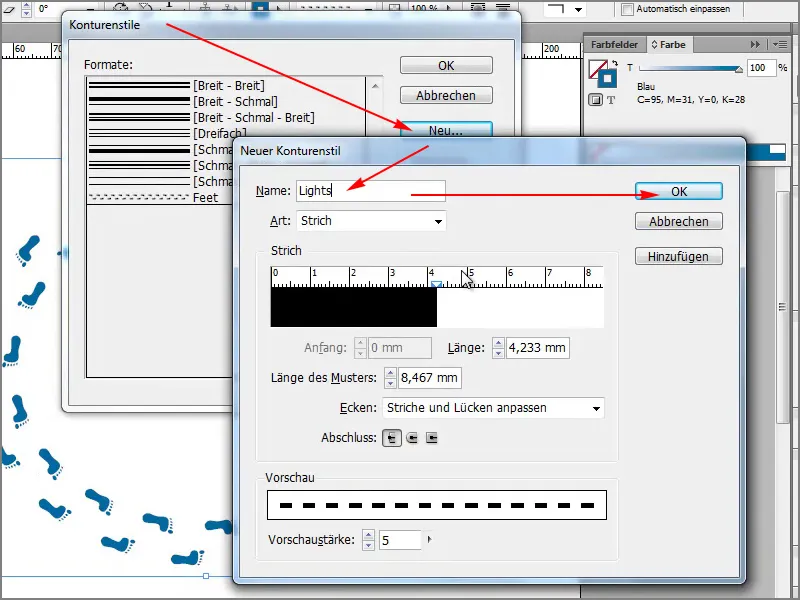The width and height of the screenshot is (800, 600).
Task: Increase Länge with the up stepper arrow
Action: [x=498, y=343]
